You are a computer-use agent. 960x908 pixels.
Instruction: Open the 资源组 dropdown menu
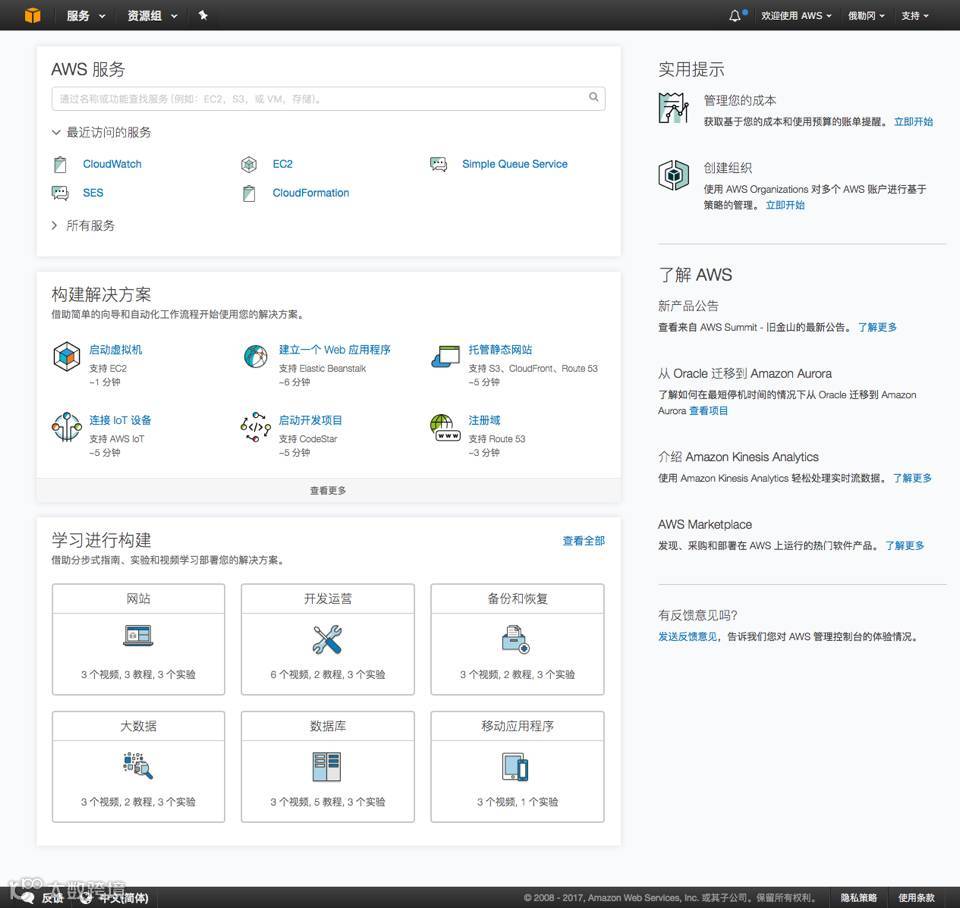pos(152,16)
